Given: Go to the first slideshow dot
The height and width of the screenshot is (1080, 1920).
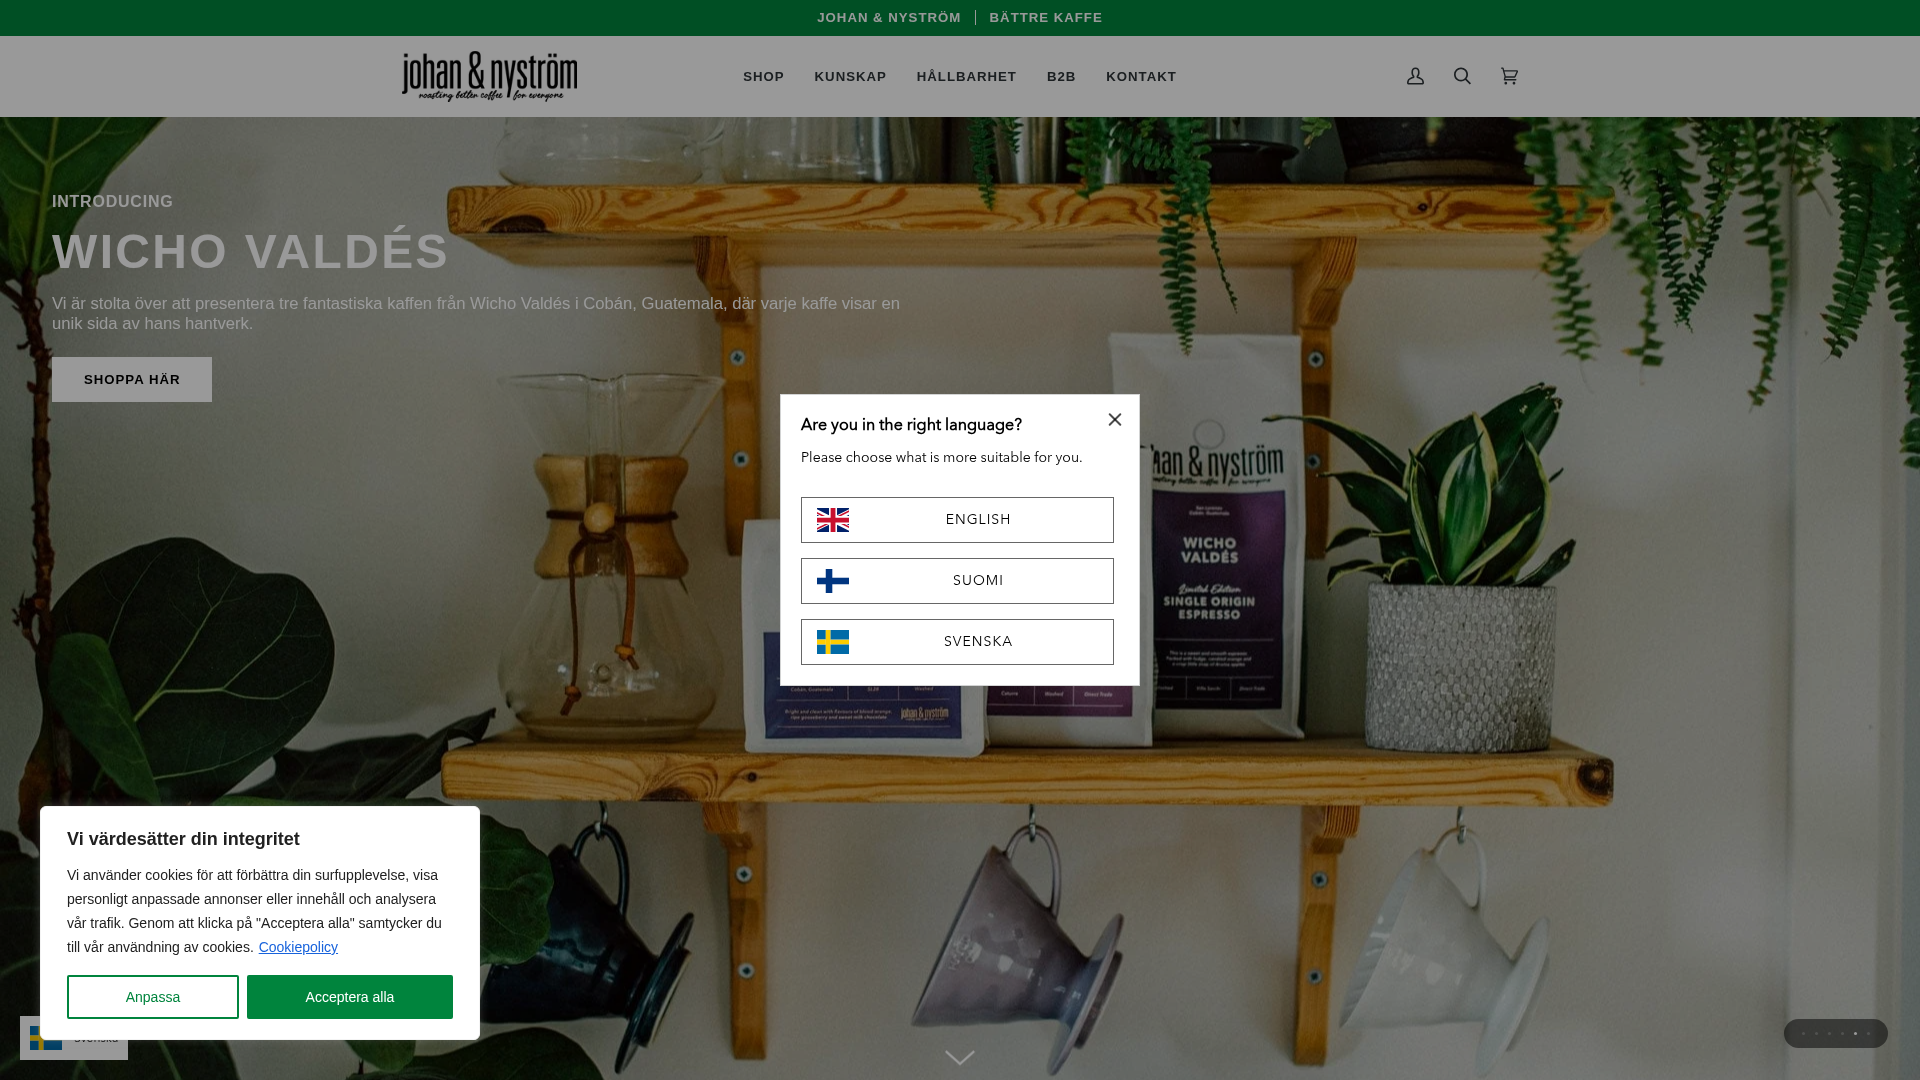Looking at the screenshot, I should click(1803, 1034).
